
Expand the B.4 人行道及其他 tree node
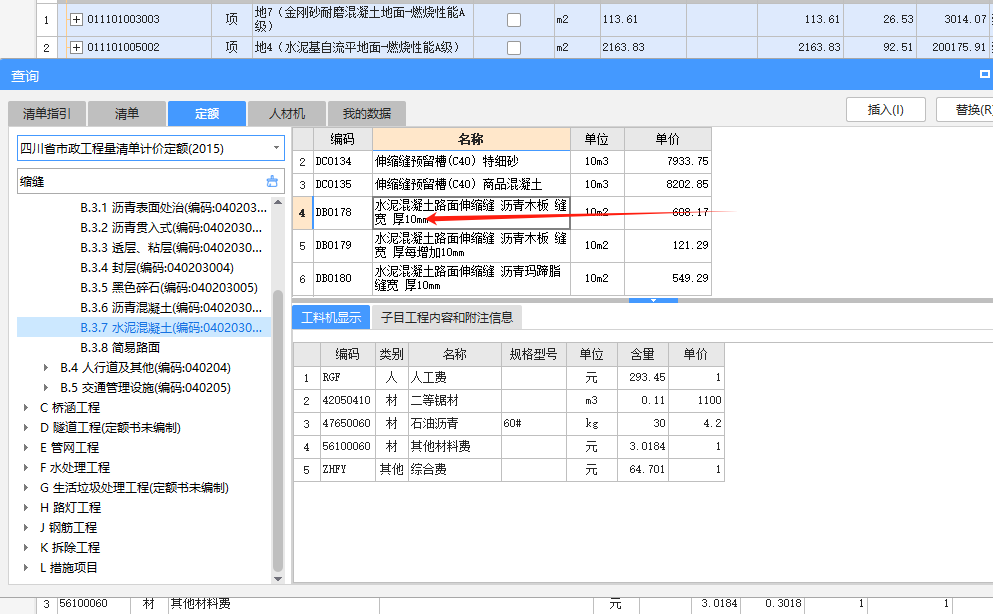tap(46, 367)
